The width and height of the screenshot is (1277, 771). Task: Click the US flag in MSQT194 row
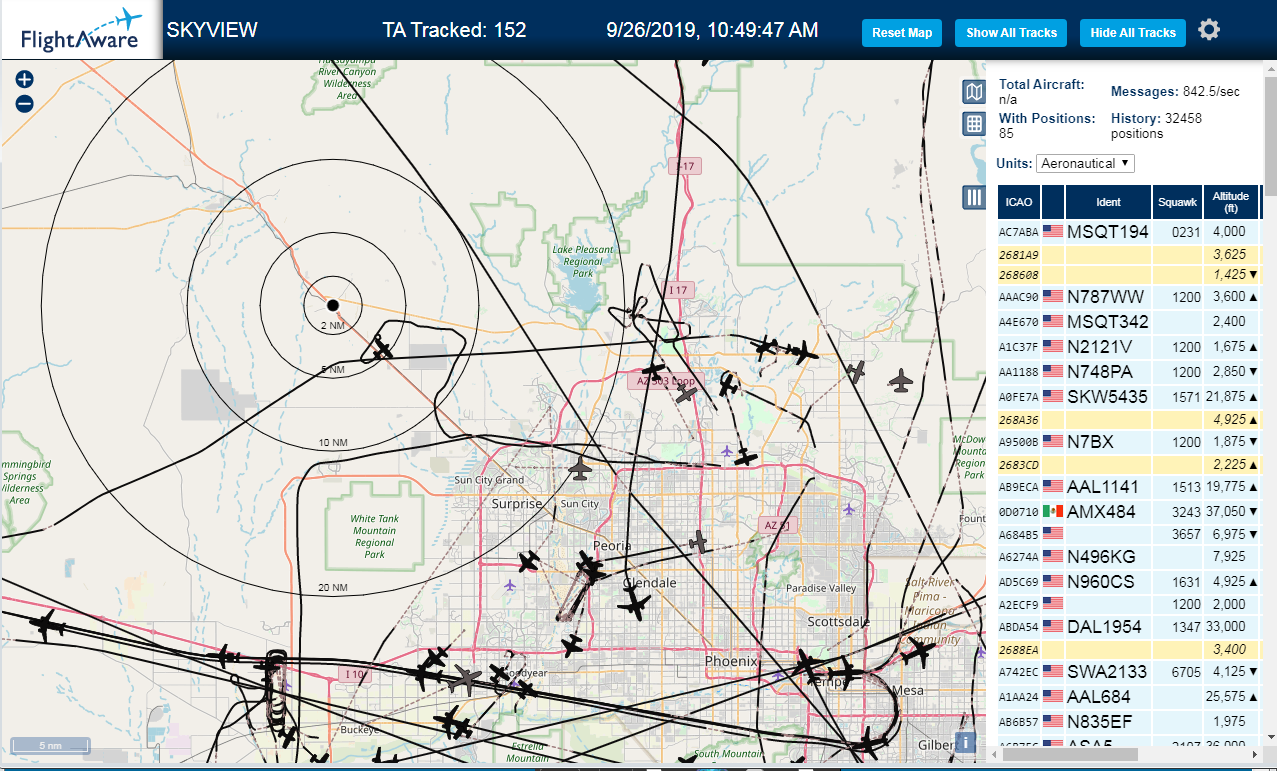coord(1052,231)
